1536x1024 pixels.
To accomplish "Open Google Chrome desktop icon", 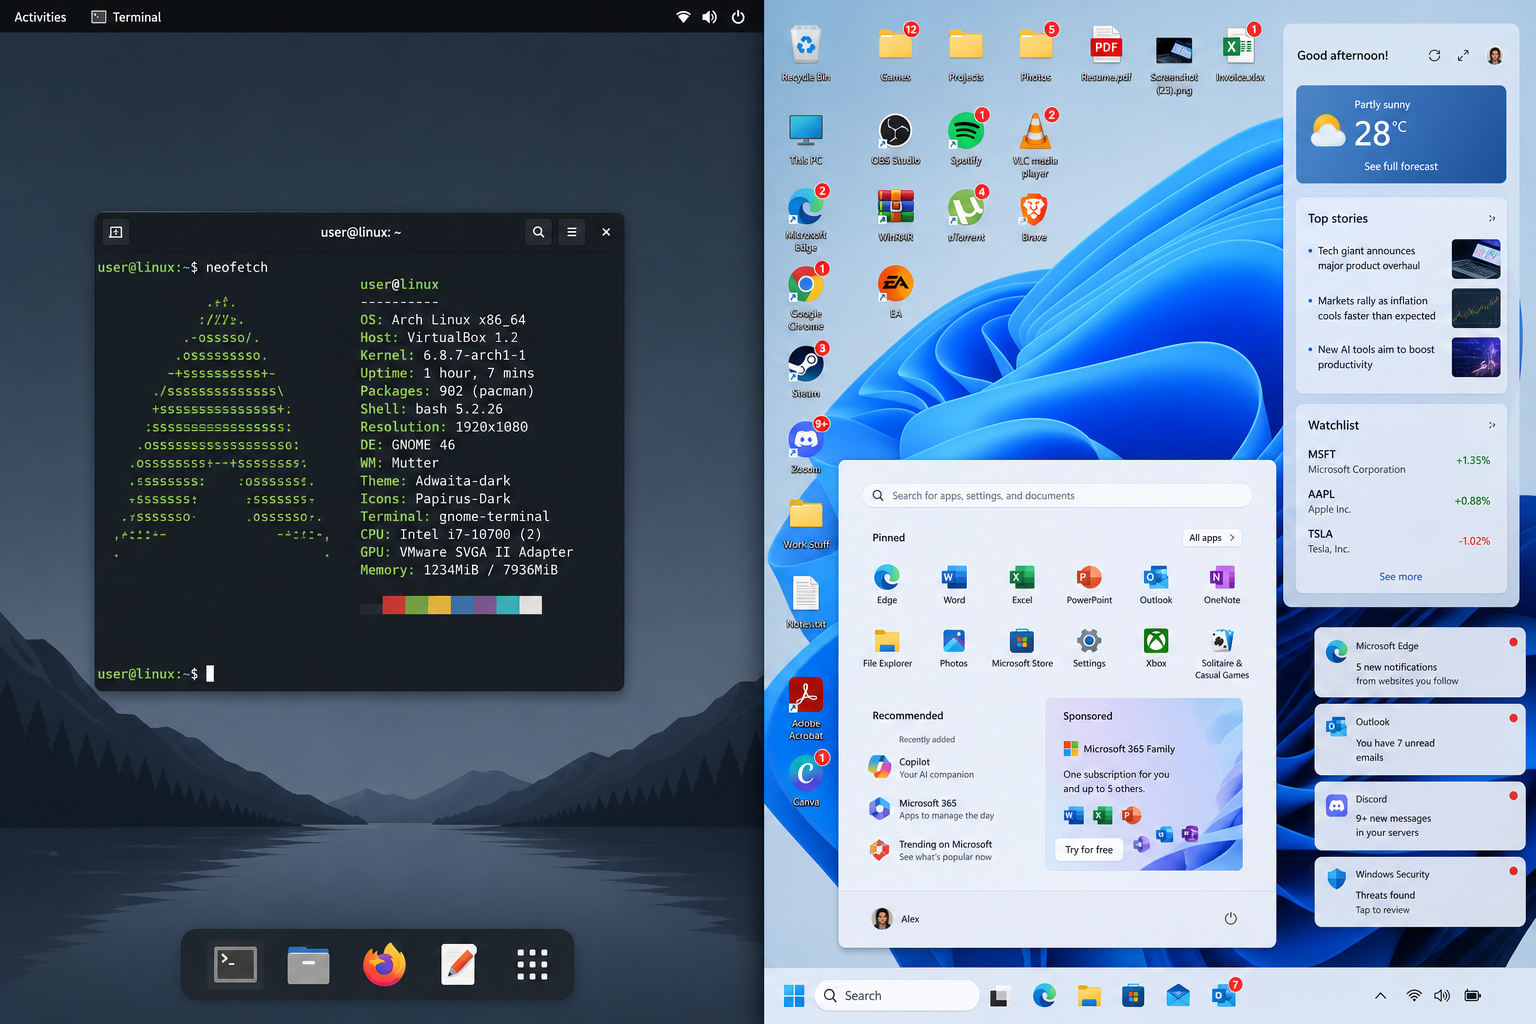I will coord(806,298).
